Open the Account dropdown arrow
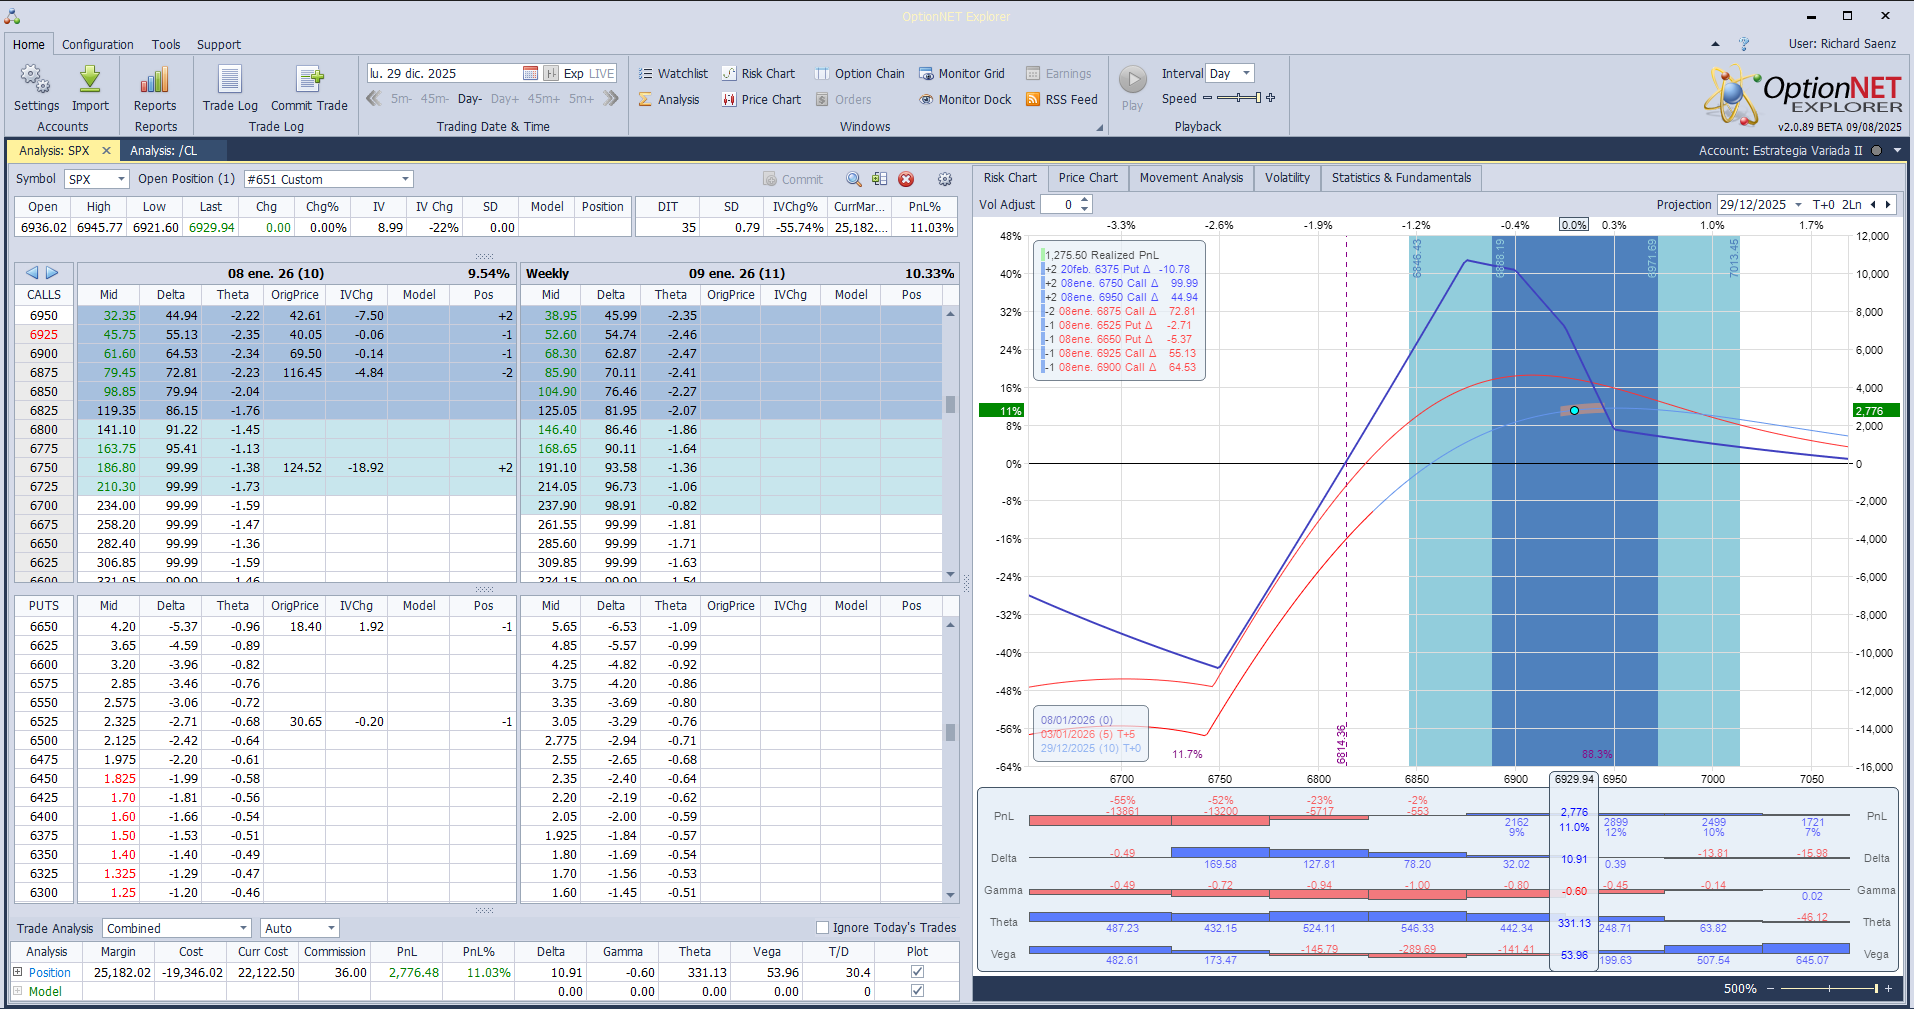The height and width of the screenshot is (1009, 1914). (x=1897, y=151)
